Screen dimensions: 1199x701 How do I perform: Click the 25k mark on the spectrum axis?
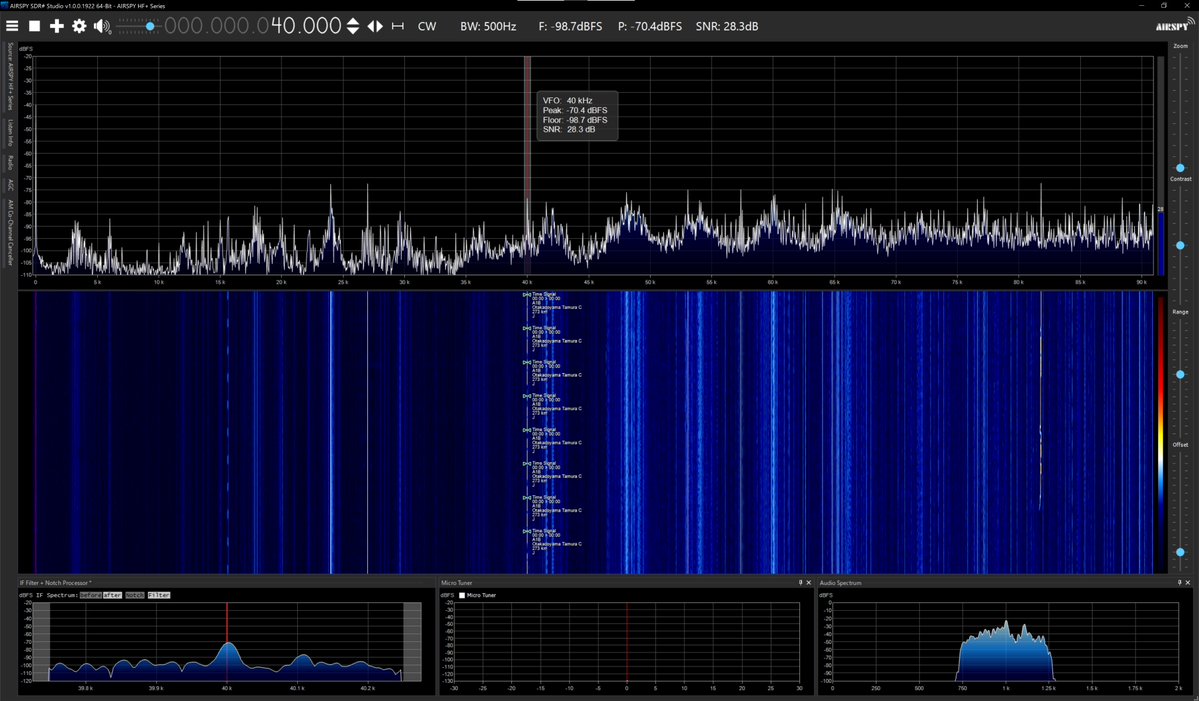pos(343,282)
